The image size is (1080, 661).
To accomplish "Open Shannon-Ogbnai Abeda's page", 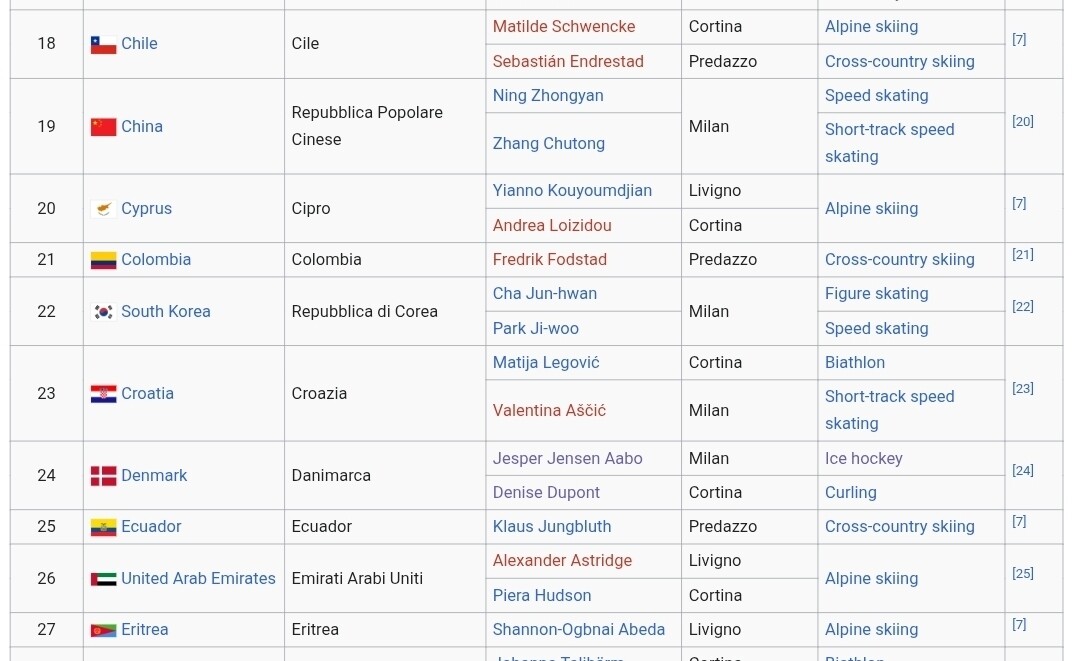I will (x=578, y=630).
